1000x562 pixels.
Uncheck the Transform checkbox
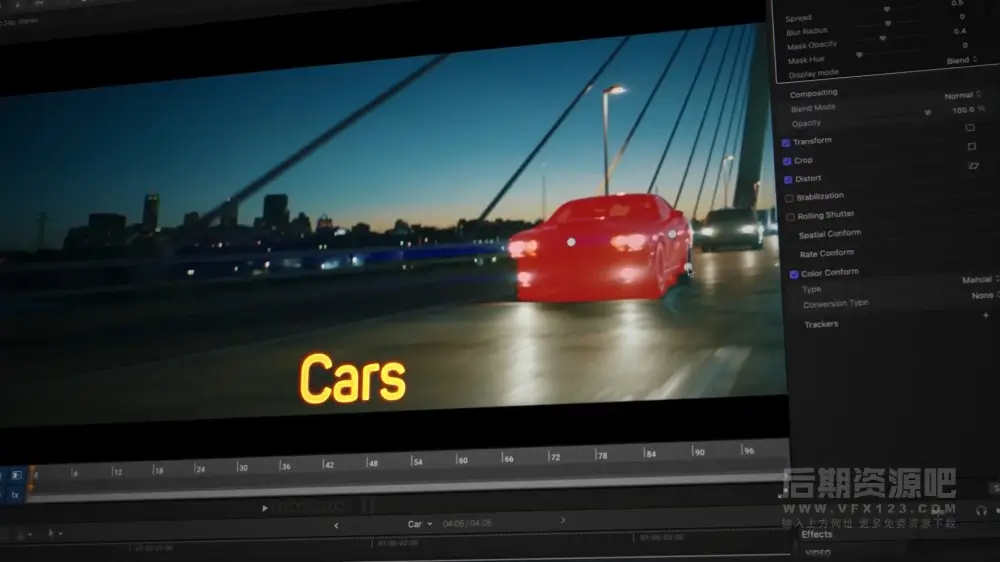coord(786,143)
